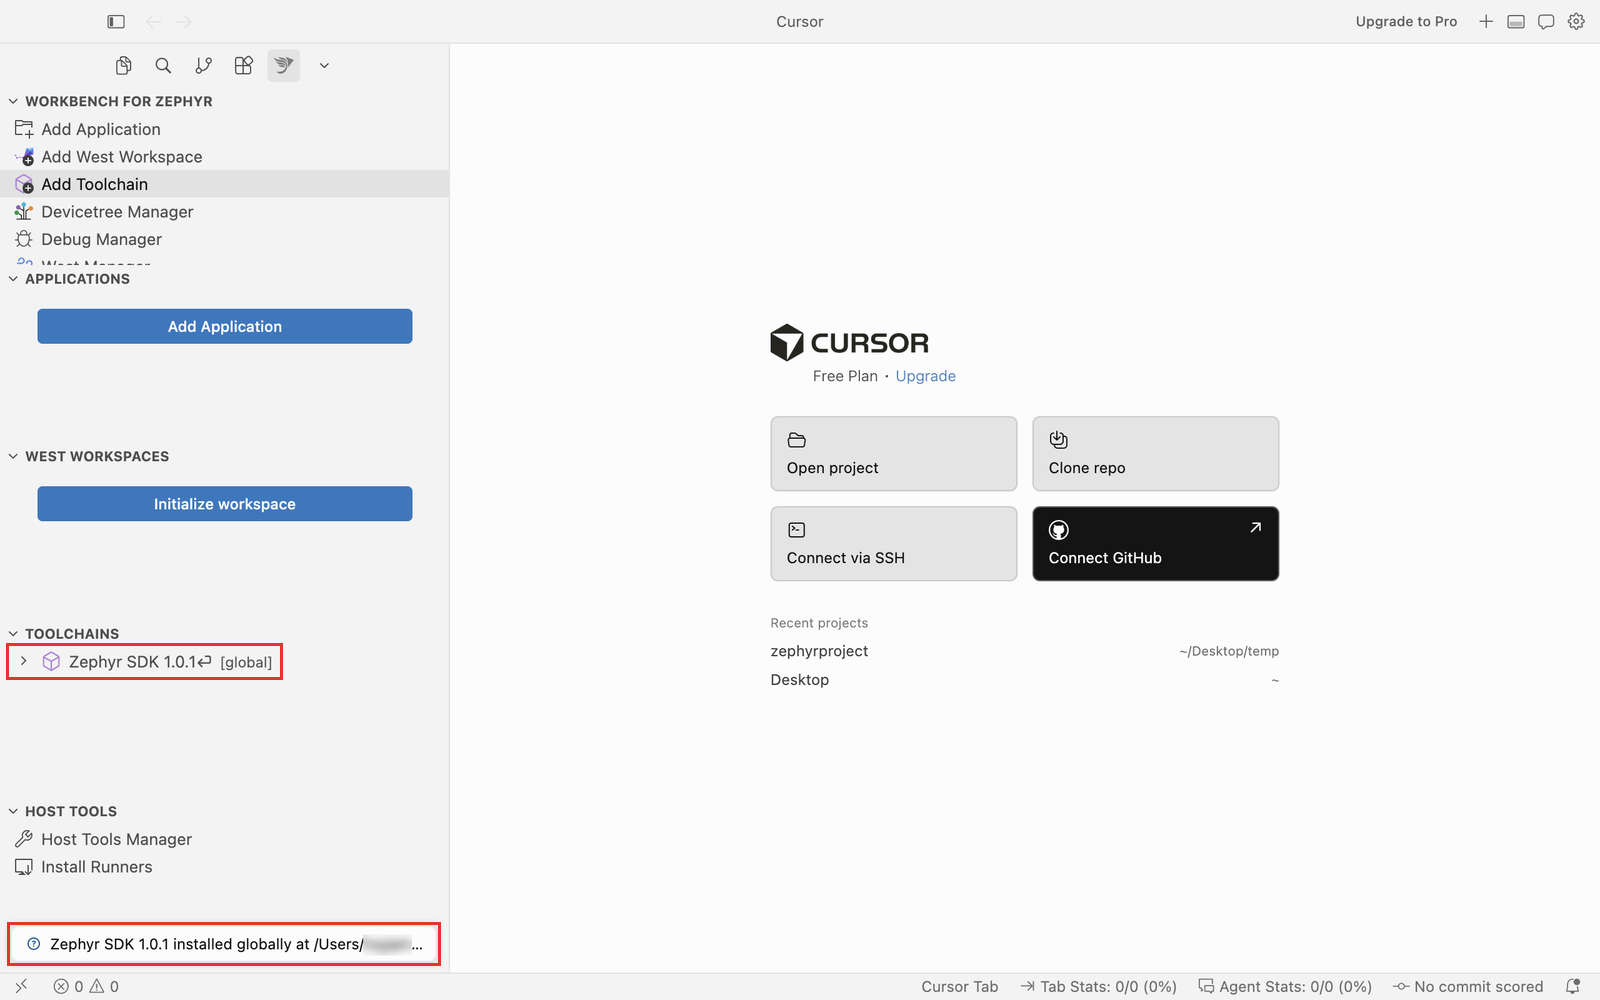Click Clone repo card
Viewport: 1600px width, 1000px height.
pos(1156,454)
